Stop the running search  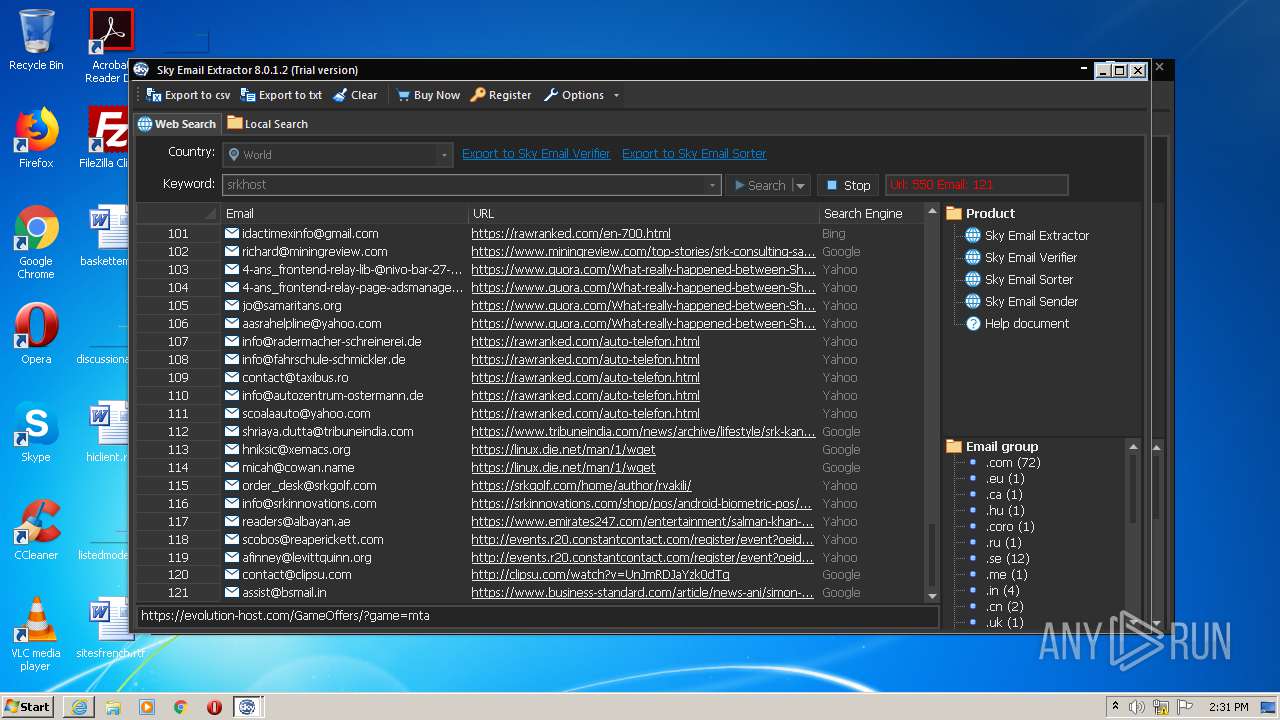tap(848, 185)
